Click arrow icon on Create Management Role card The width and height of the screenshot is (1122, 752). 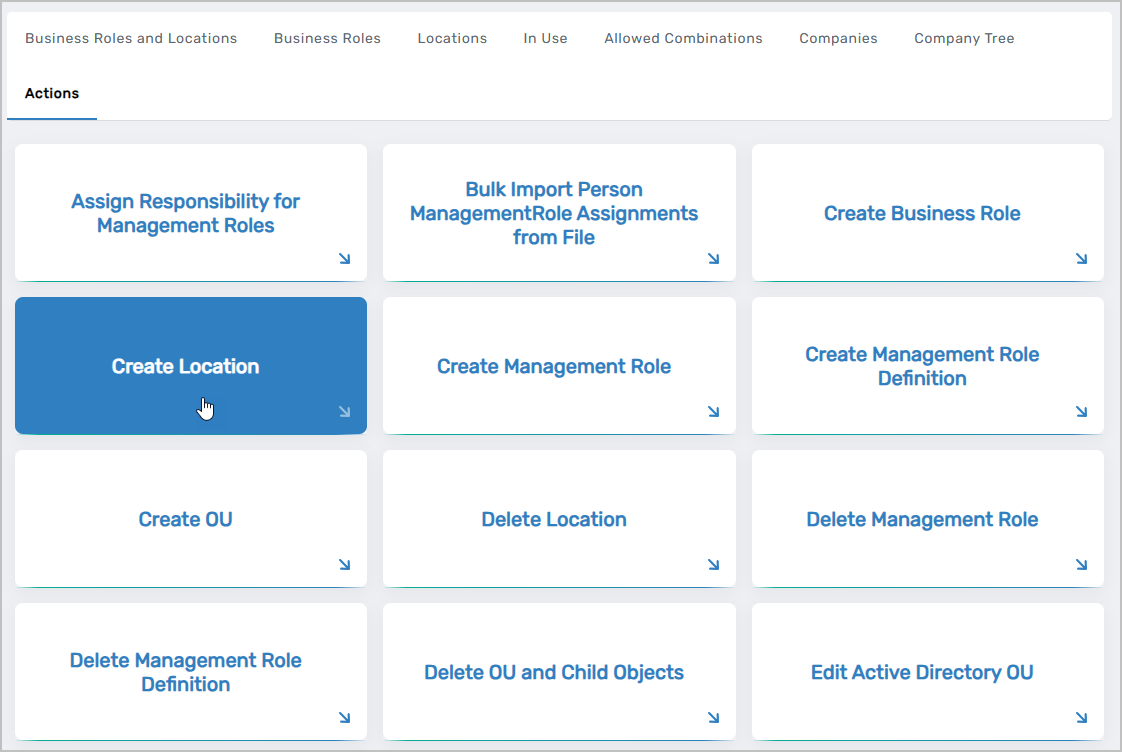click(x=713, y=412)
